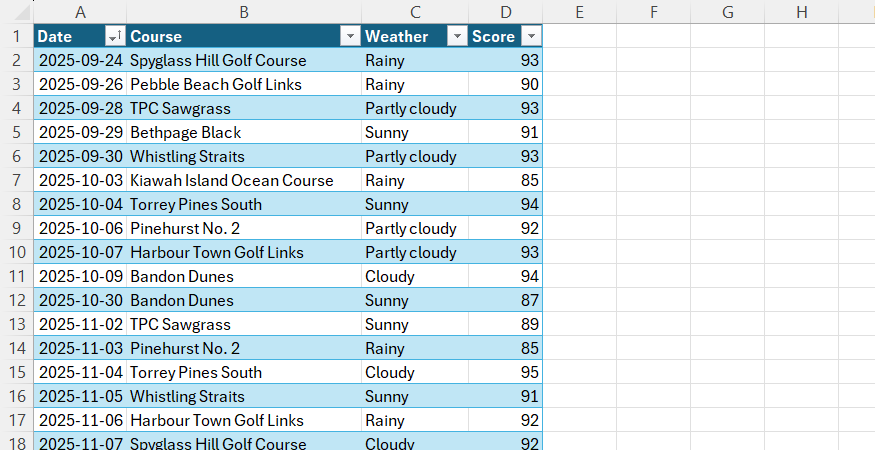The image size is (875, 450).
Task: Select cell with date 2025-10-30
Action: point(80,300)
